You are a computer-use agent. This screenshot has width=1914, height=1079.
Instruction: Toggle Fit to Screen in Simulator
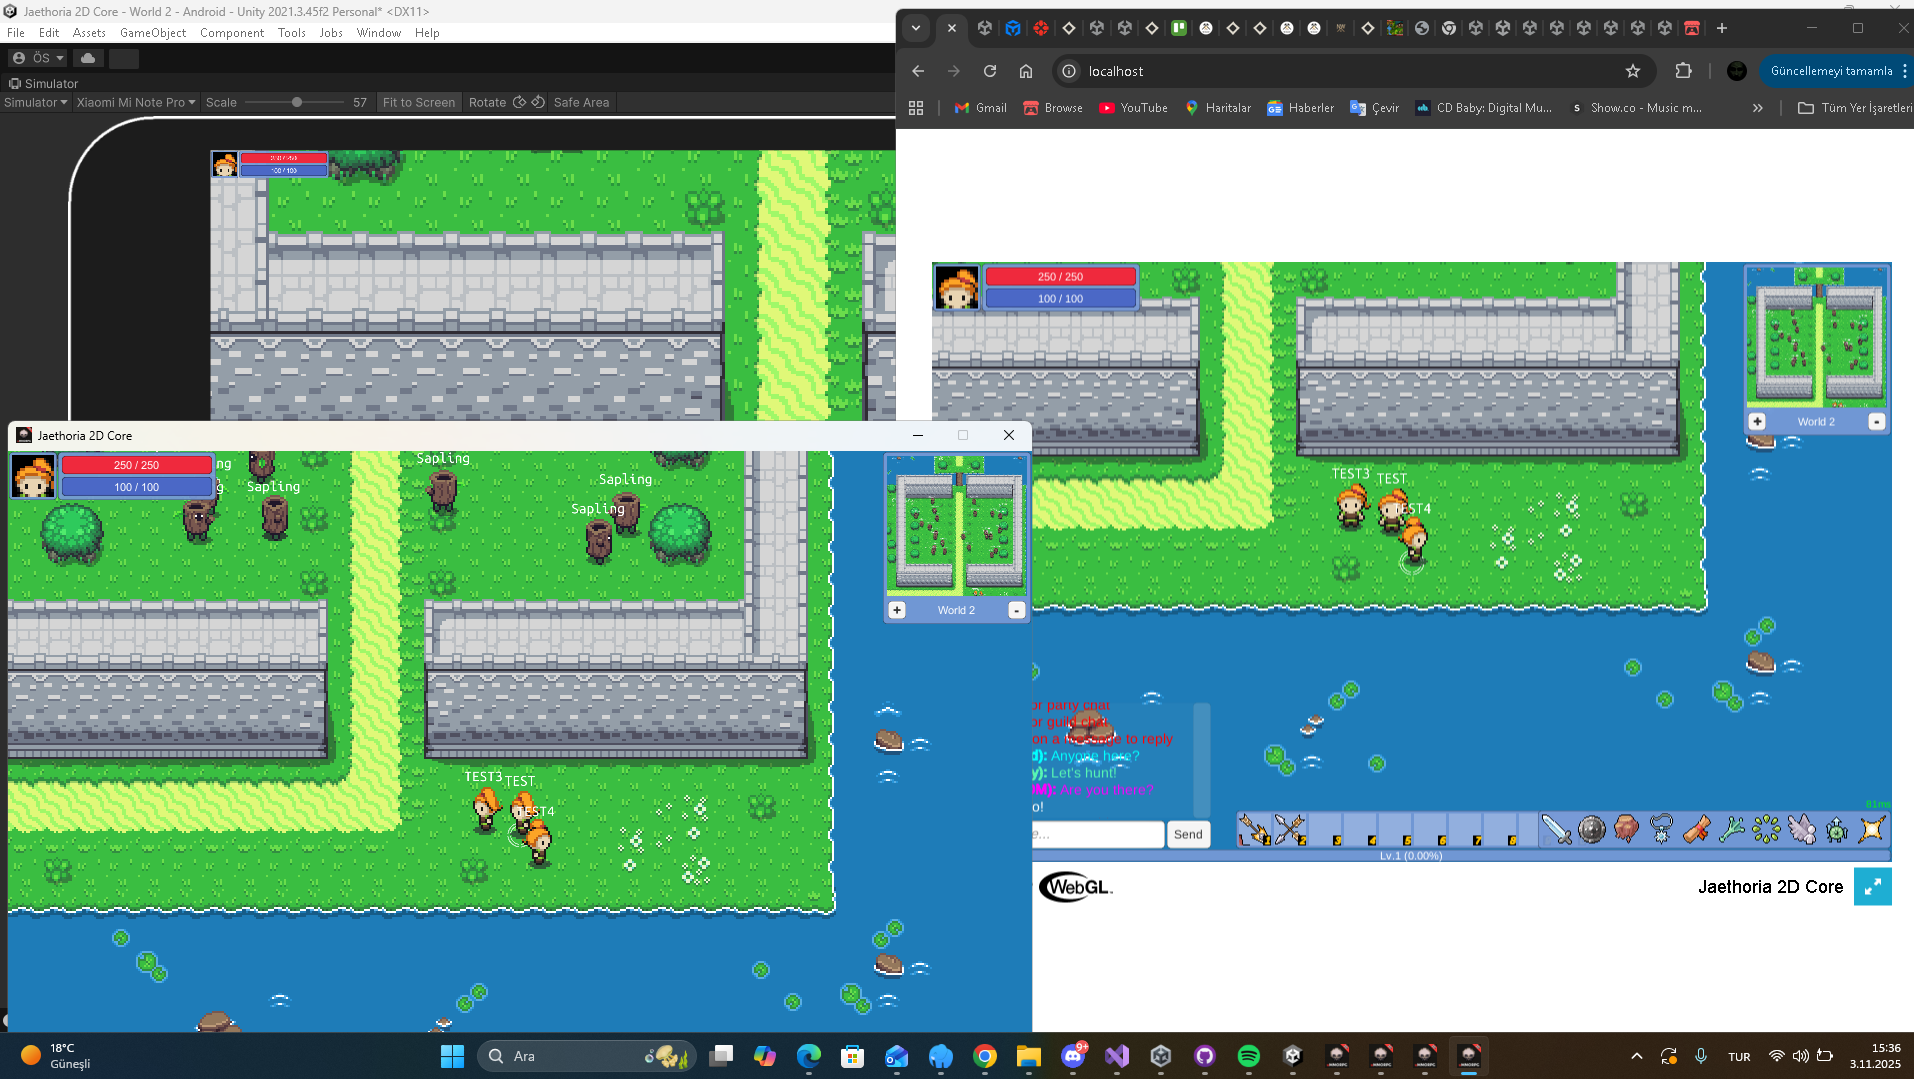[418, 102]
